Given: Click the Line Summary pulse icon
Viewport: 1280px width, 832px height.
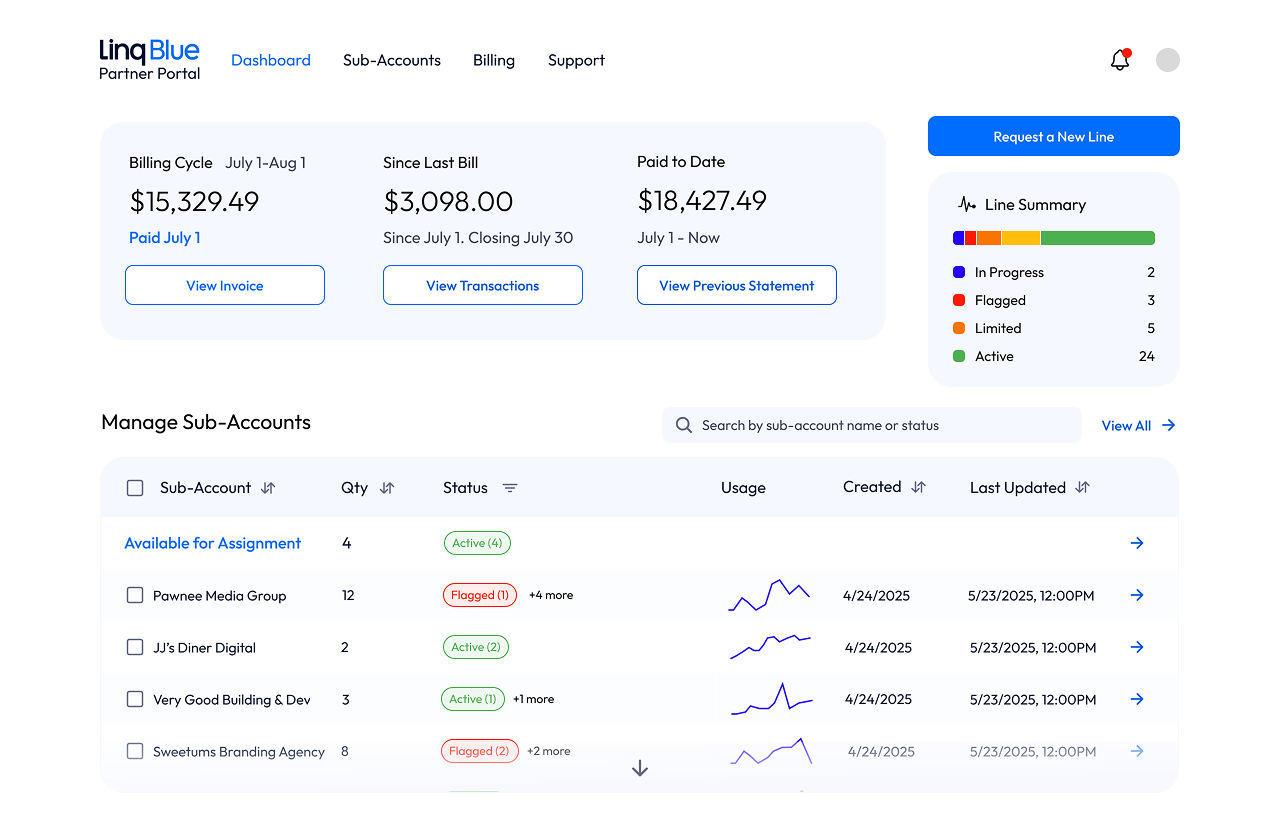Looking at the screenshot, I should [967, 204].
